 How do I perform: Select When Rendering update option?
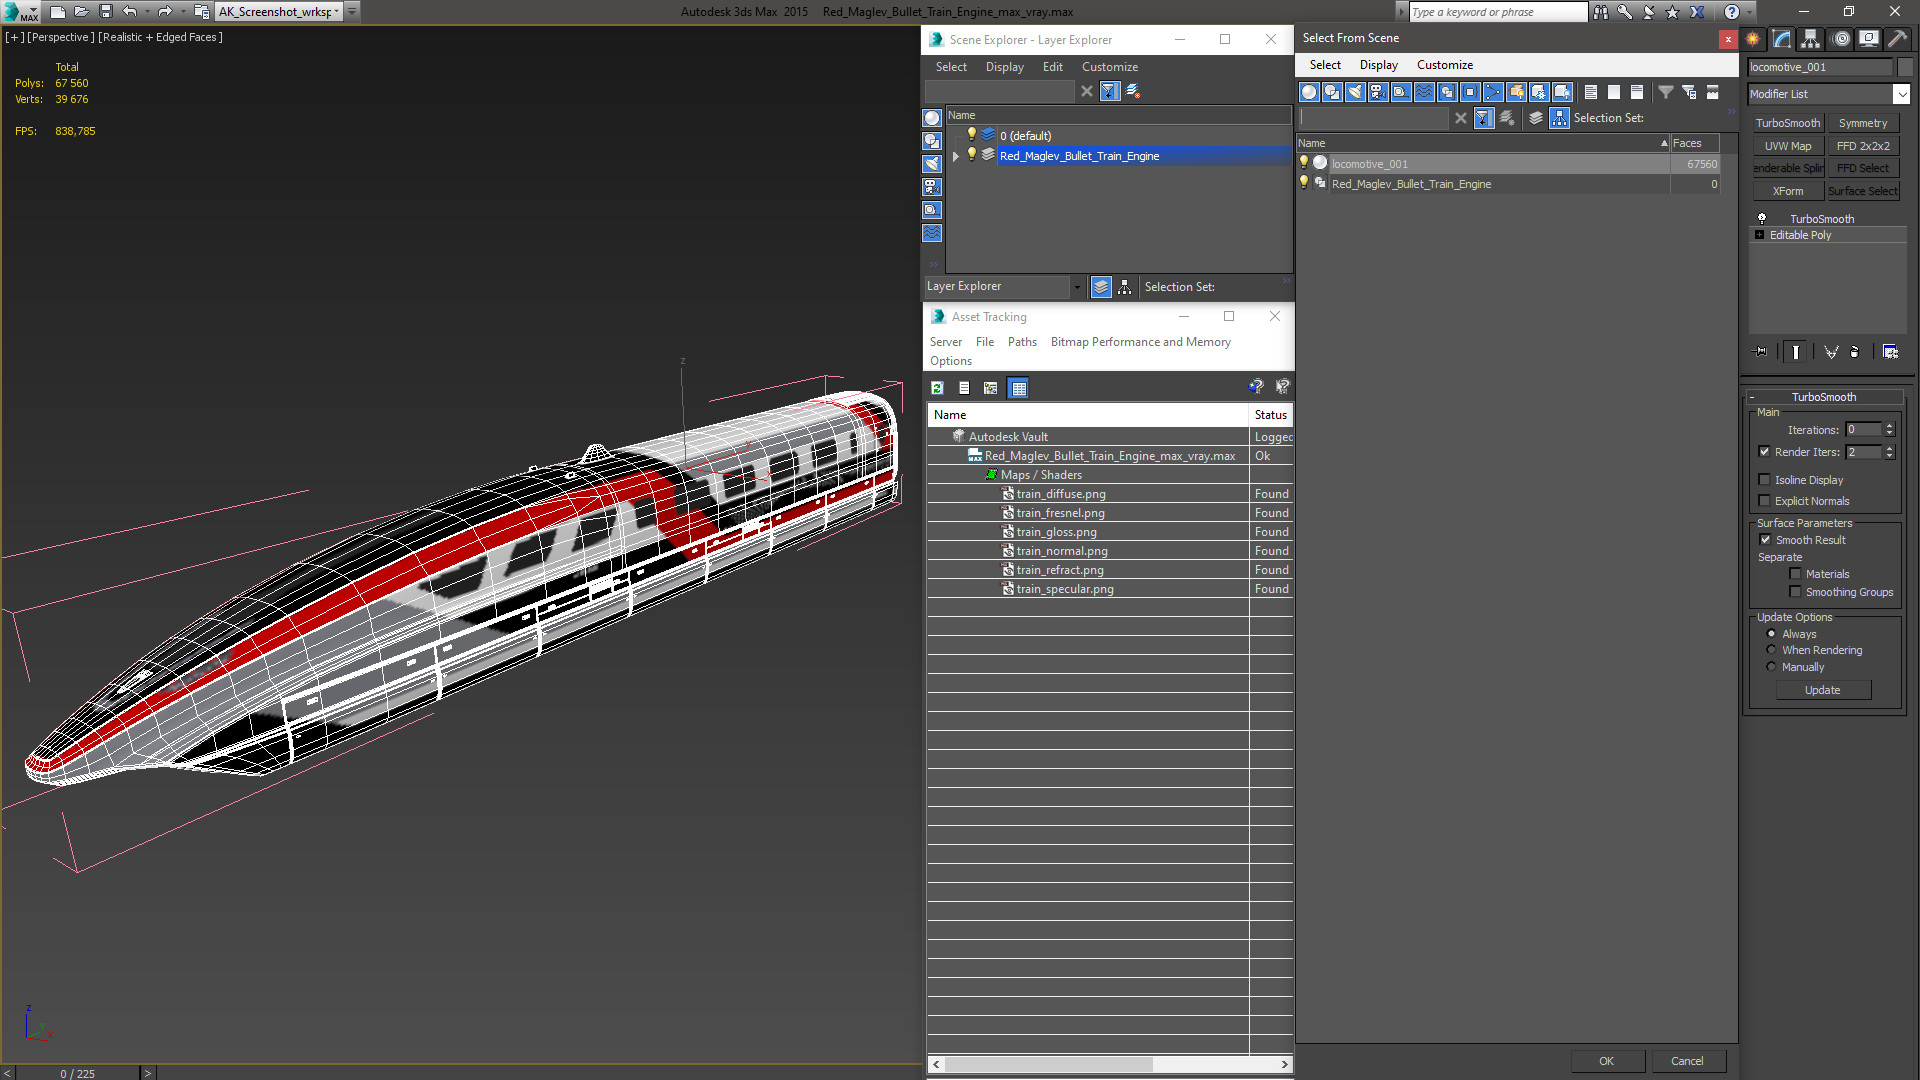point(1771,650)
